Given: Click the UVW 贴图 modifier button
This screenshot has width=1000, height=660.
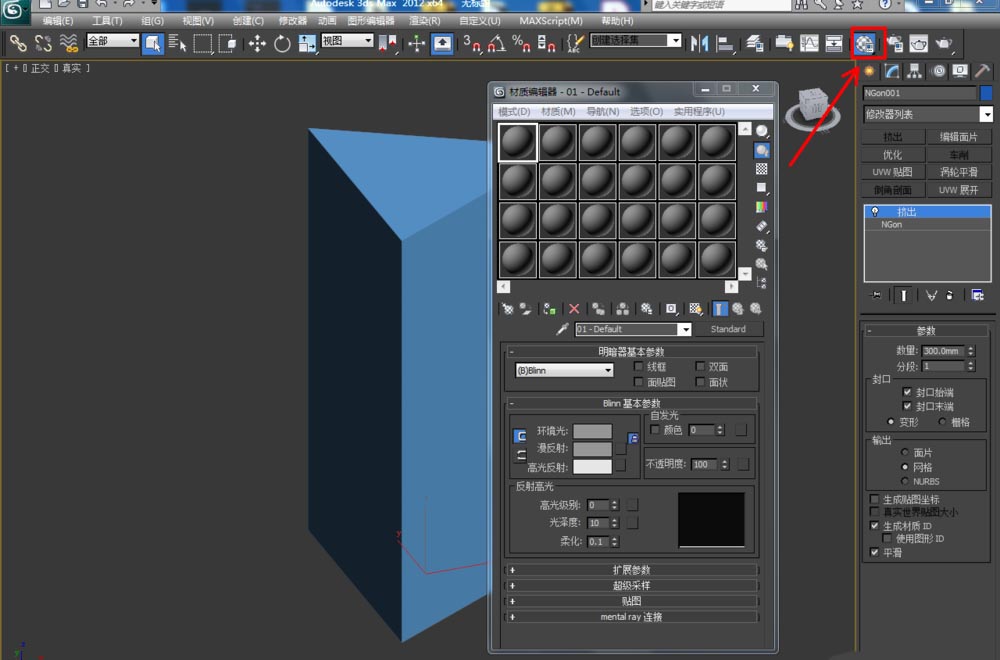Looking at the screenshot, I should point(892,172).
